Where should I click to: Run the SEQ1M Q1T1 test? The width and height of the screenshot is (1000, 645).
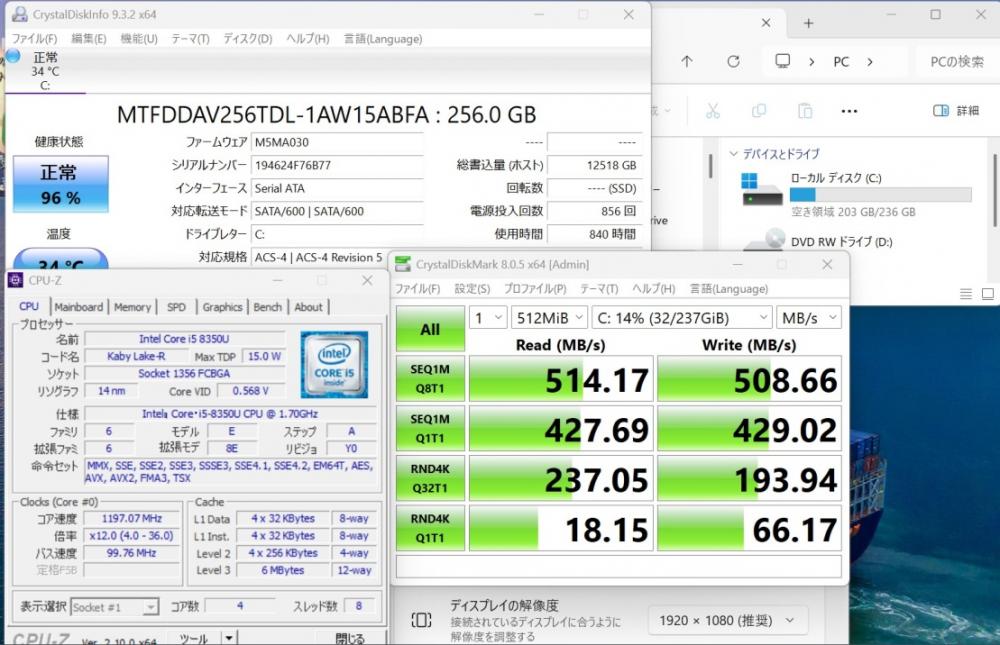430,429
